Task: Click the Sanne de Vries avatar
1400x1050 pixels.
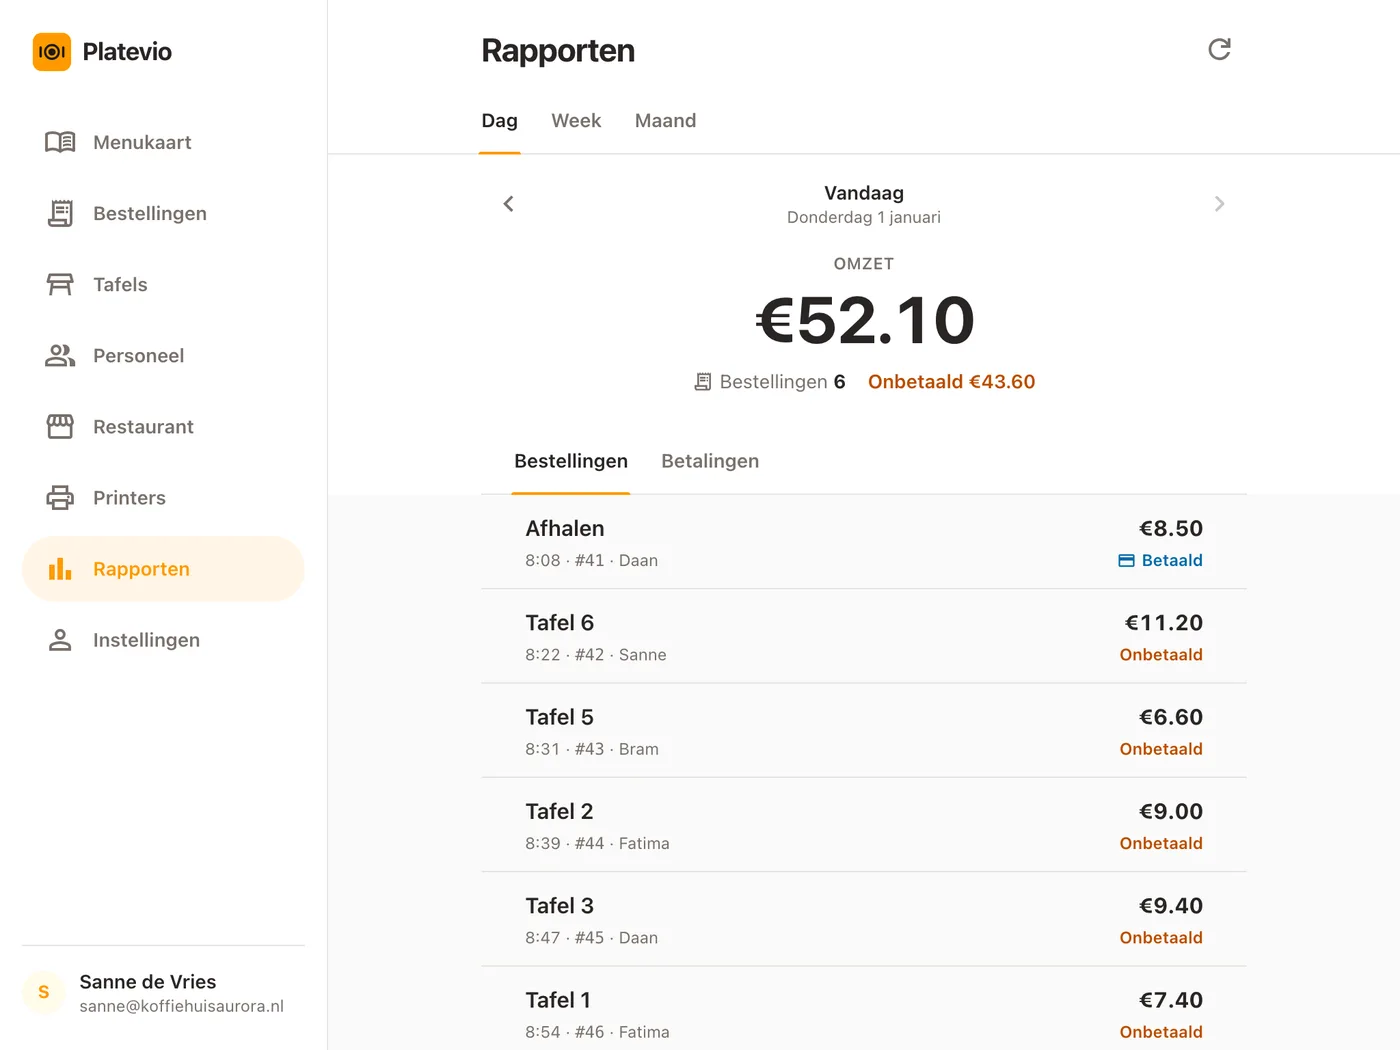Action: 43,992
